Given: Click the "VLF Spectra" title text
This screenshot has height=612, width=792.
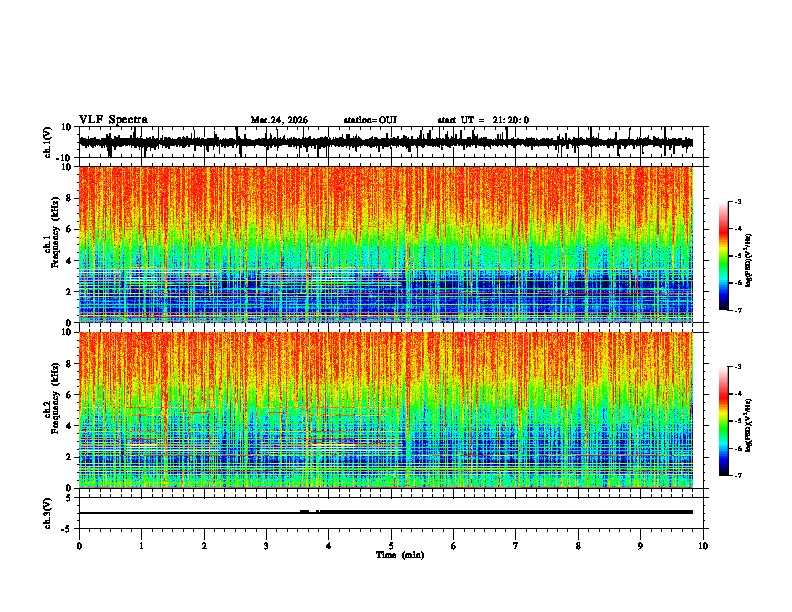Looking at the screenshot, I should coord(113,120).
